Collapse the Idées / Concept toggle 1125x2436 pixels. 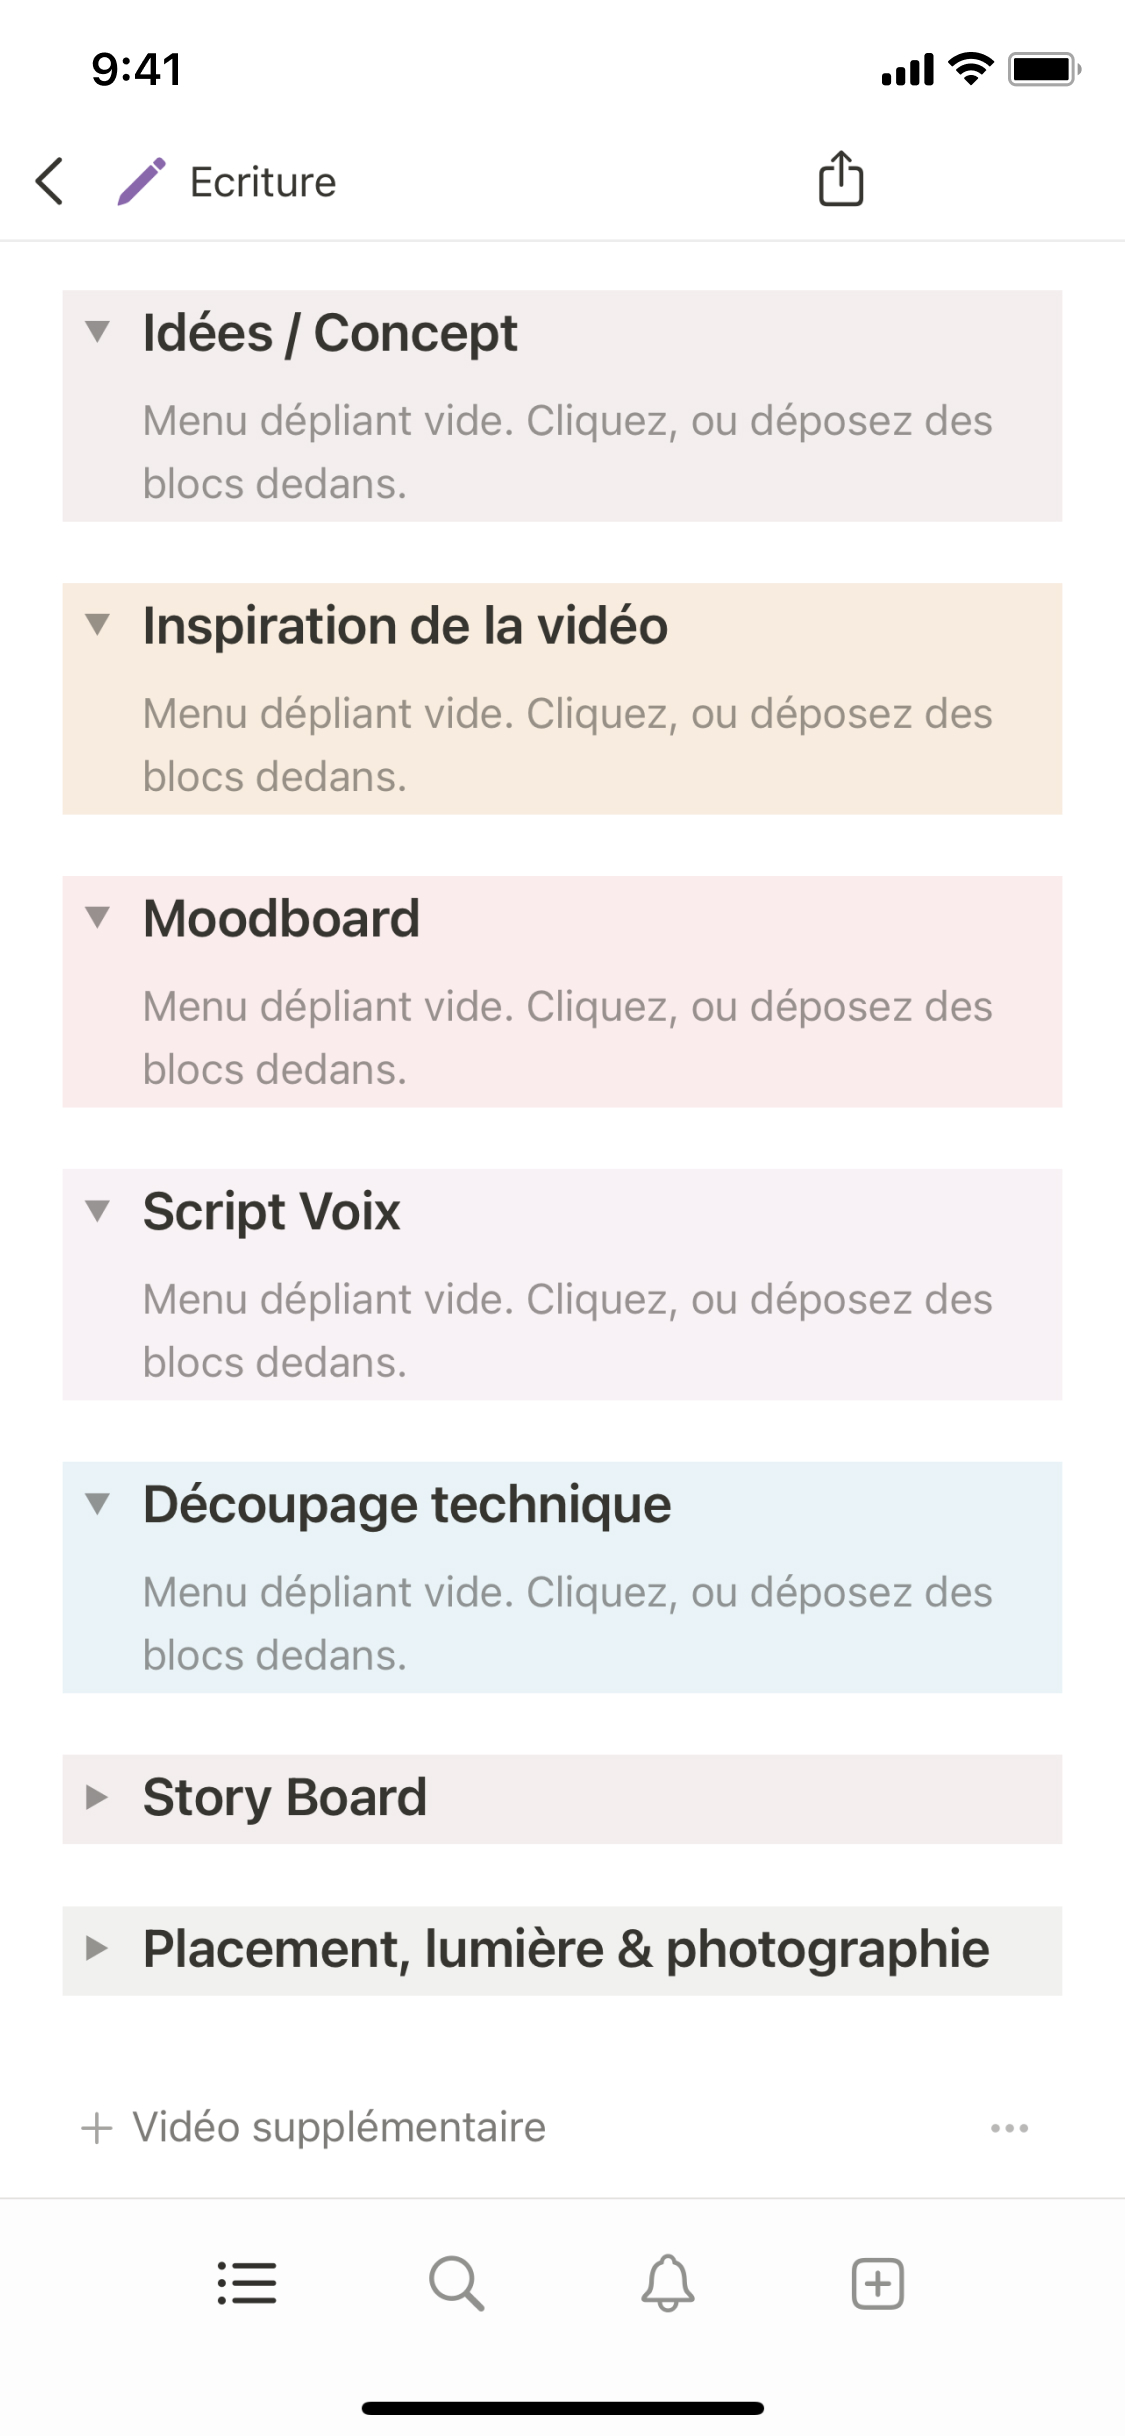pos(97,331)
